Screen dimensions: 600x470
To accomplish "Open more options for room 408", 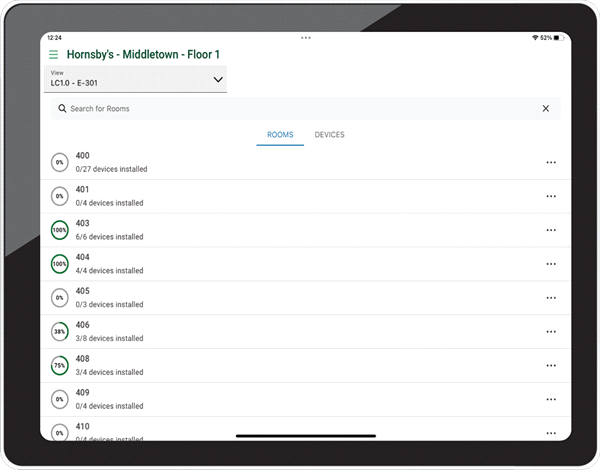I will [x=551, y=366].
